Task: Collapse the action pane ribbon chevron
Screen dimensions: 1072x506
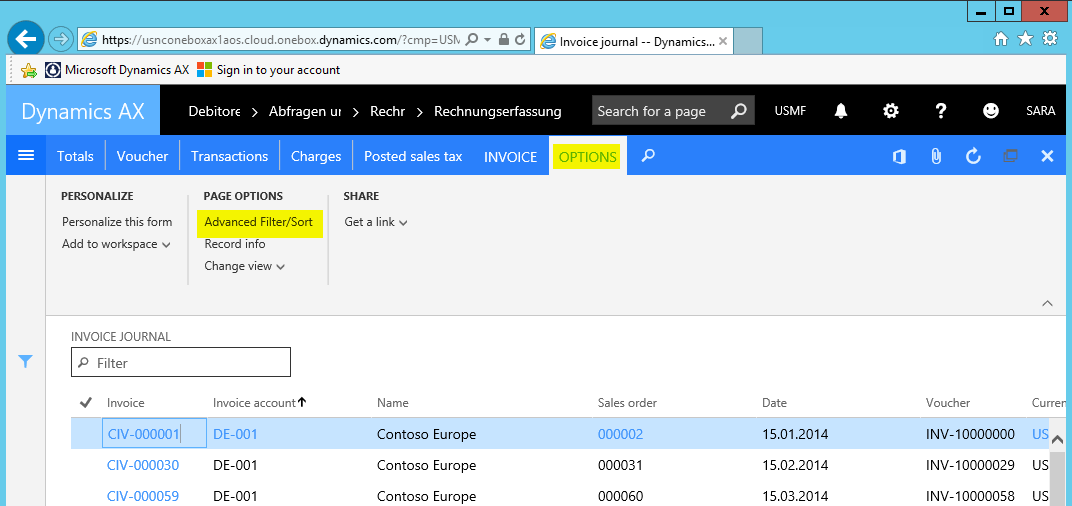Action: (1047, 302)
